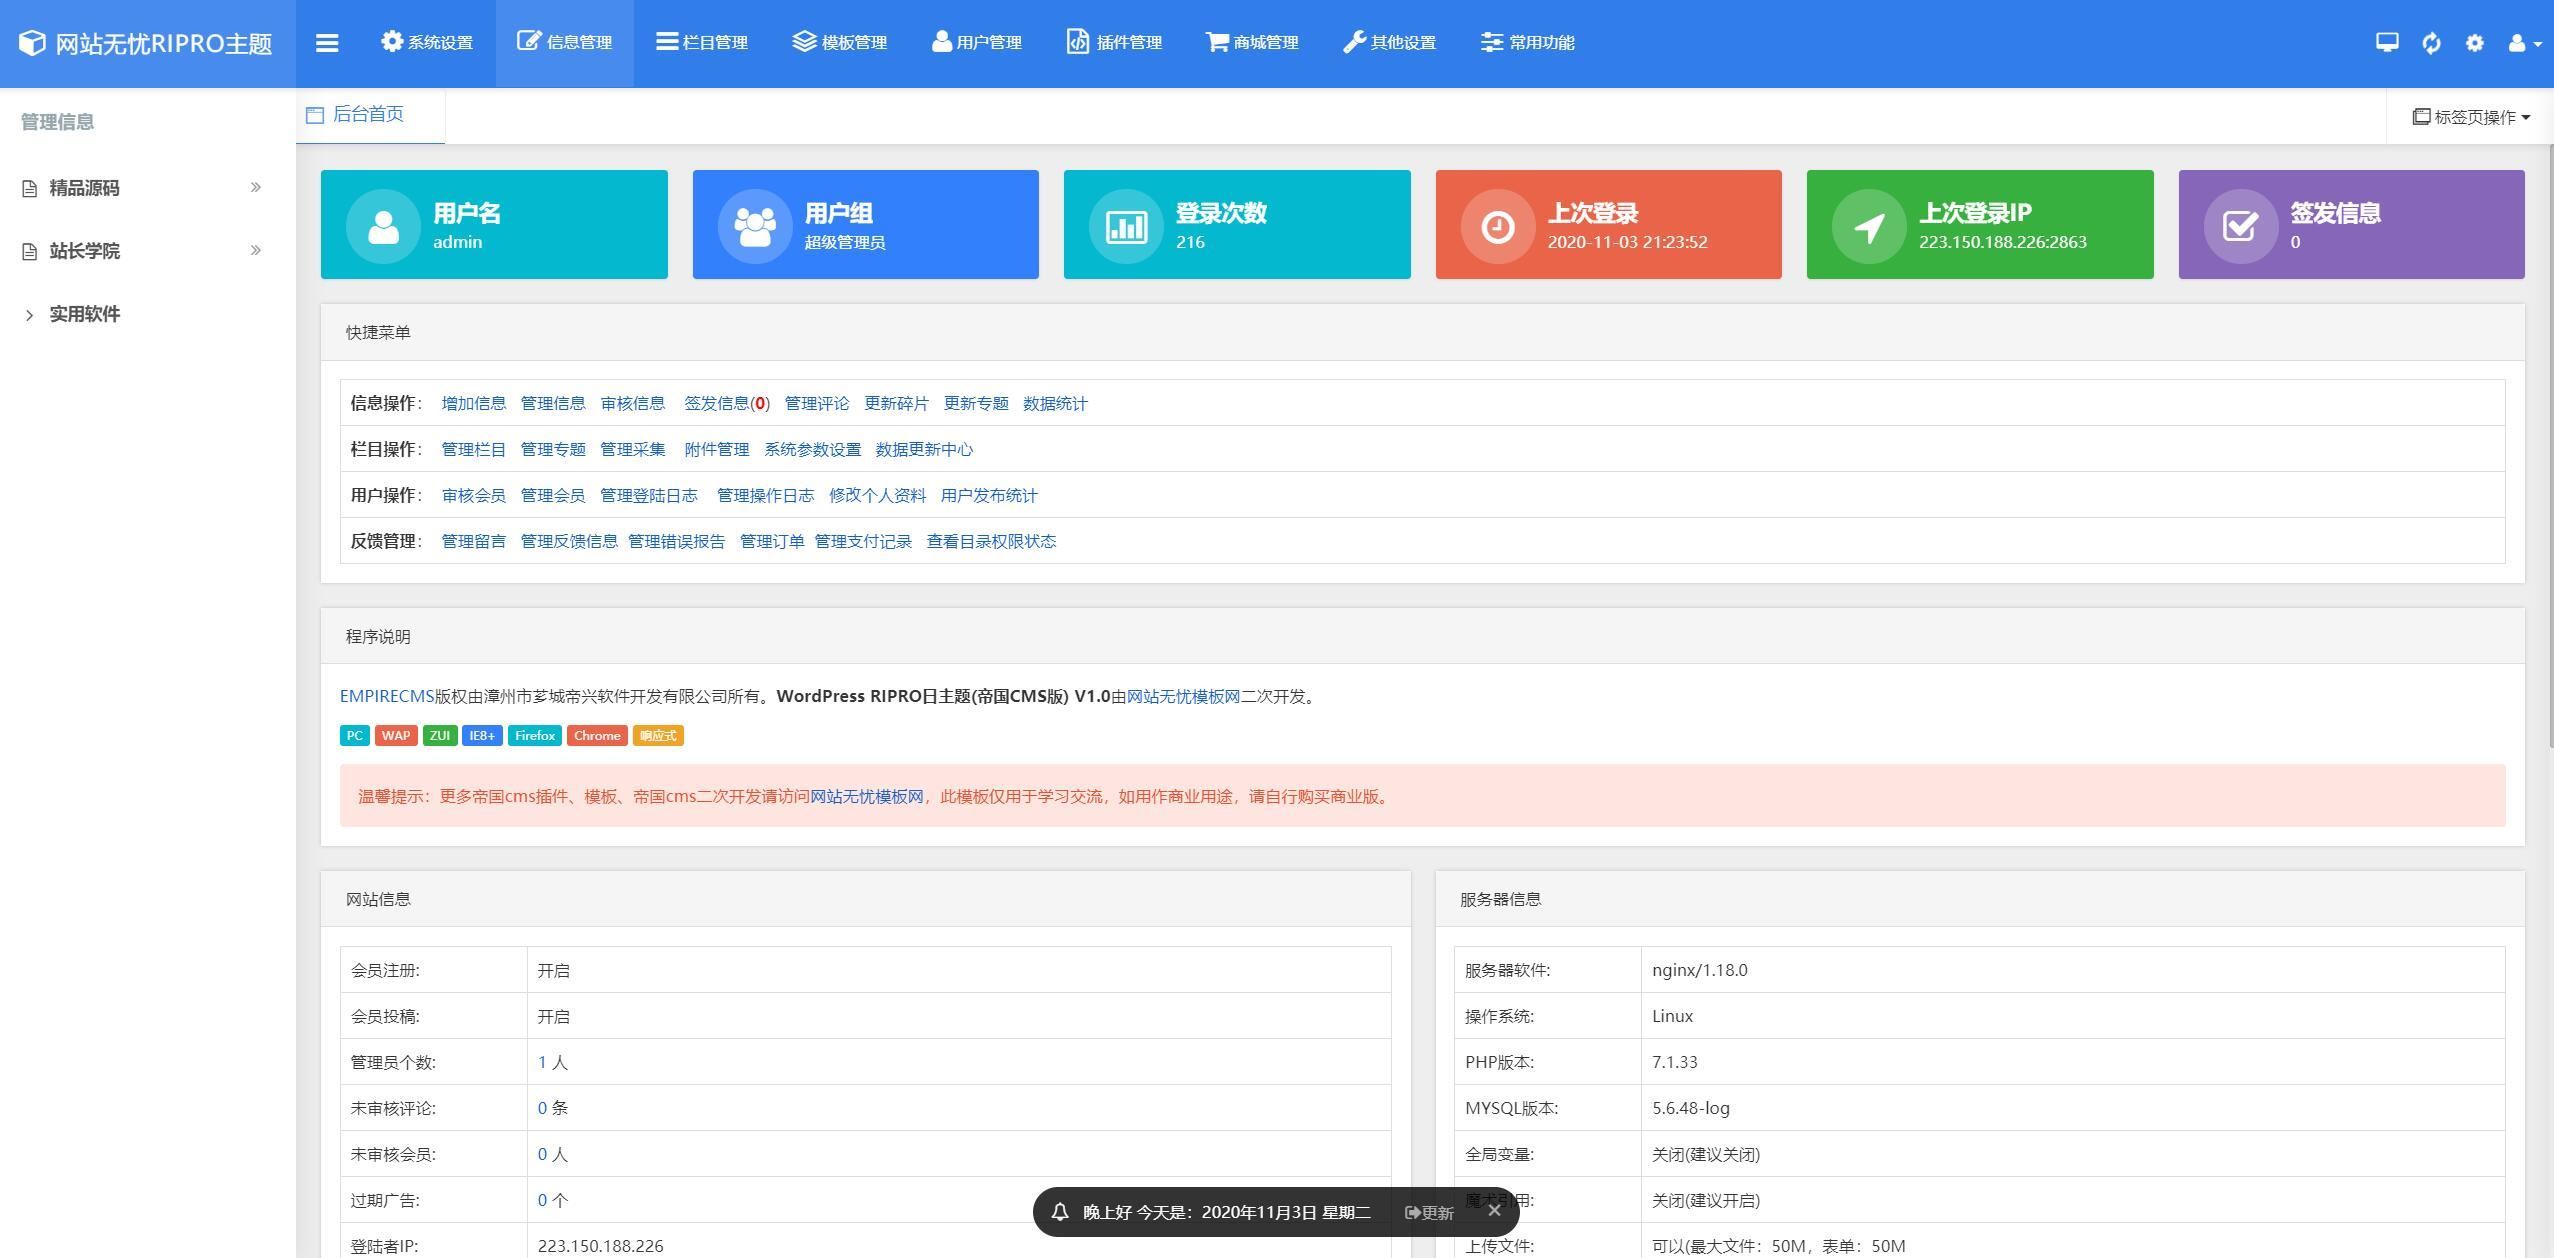
Task: Click the bell icon in notification toast
Action: [x=1060, y=1212]
